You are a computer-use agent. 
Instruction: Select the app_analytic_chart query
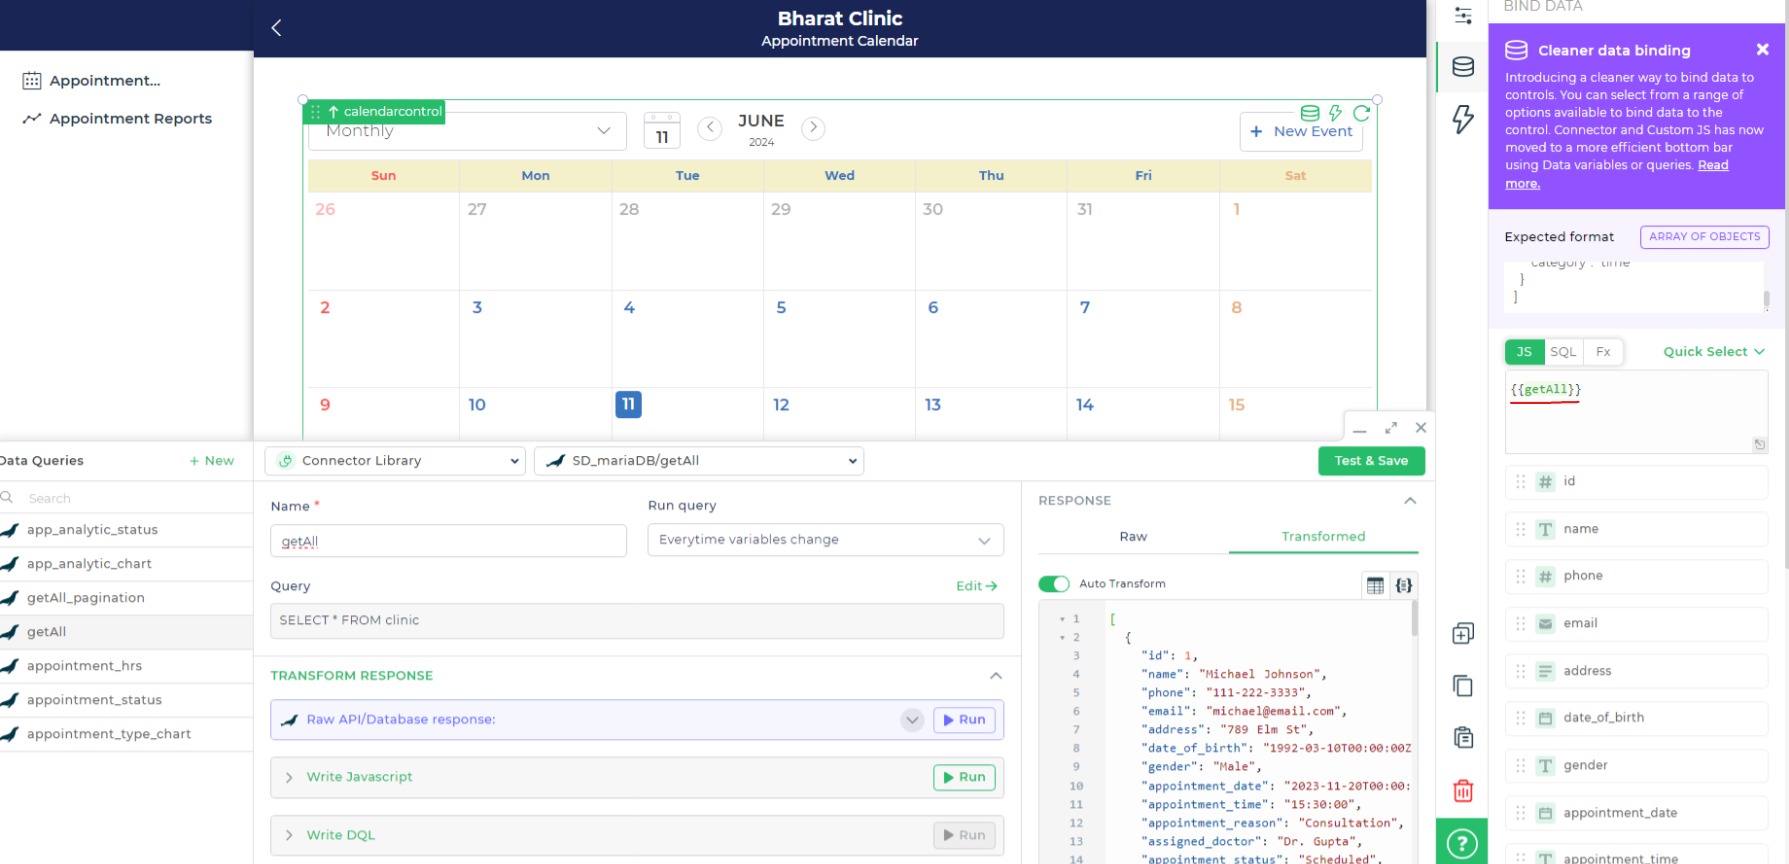point(126,564)
